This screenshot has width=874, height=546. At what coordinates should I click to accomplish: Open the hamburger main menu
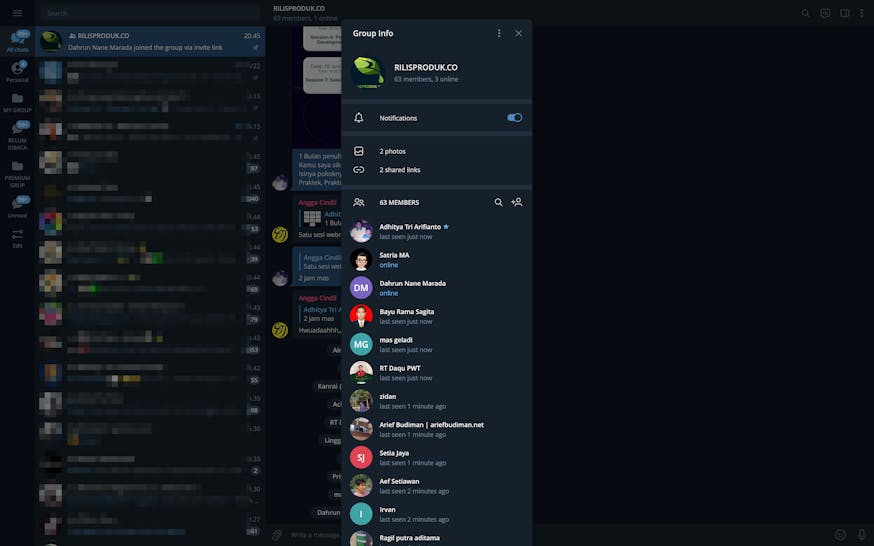(17, 13)
